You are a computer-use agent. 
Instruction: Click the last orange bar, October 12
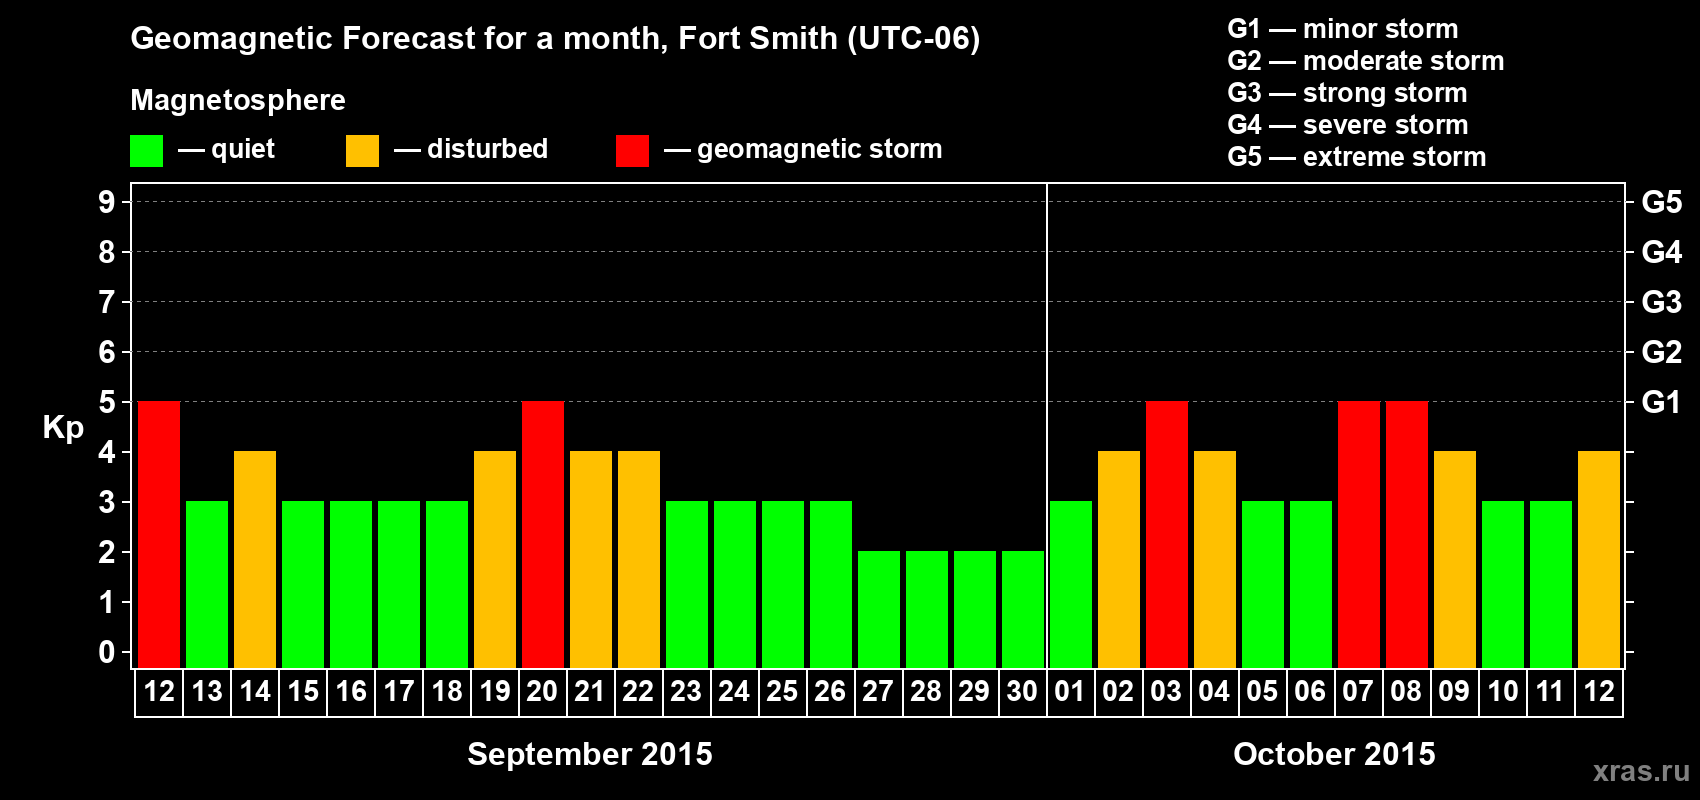[x=1599, y=559]
